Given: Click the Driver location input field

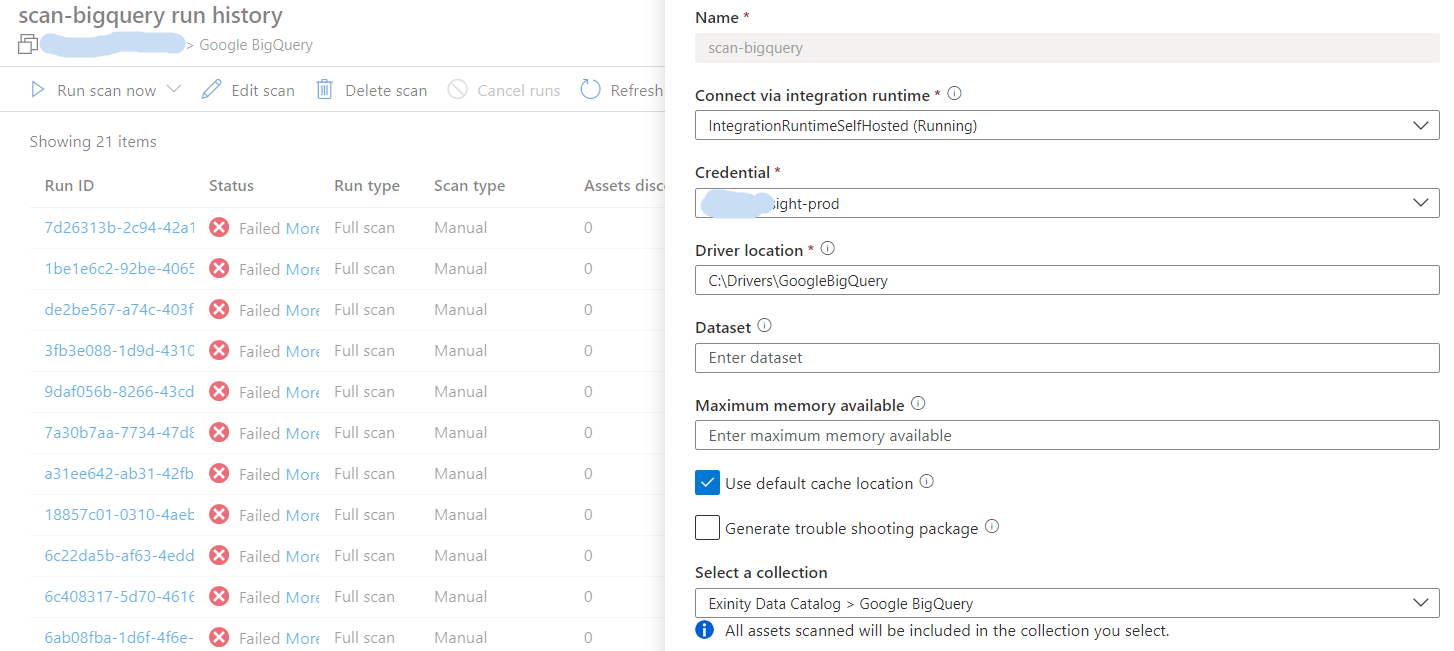Looking at the screenshot, I should click(1066, 281).
